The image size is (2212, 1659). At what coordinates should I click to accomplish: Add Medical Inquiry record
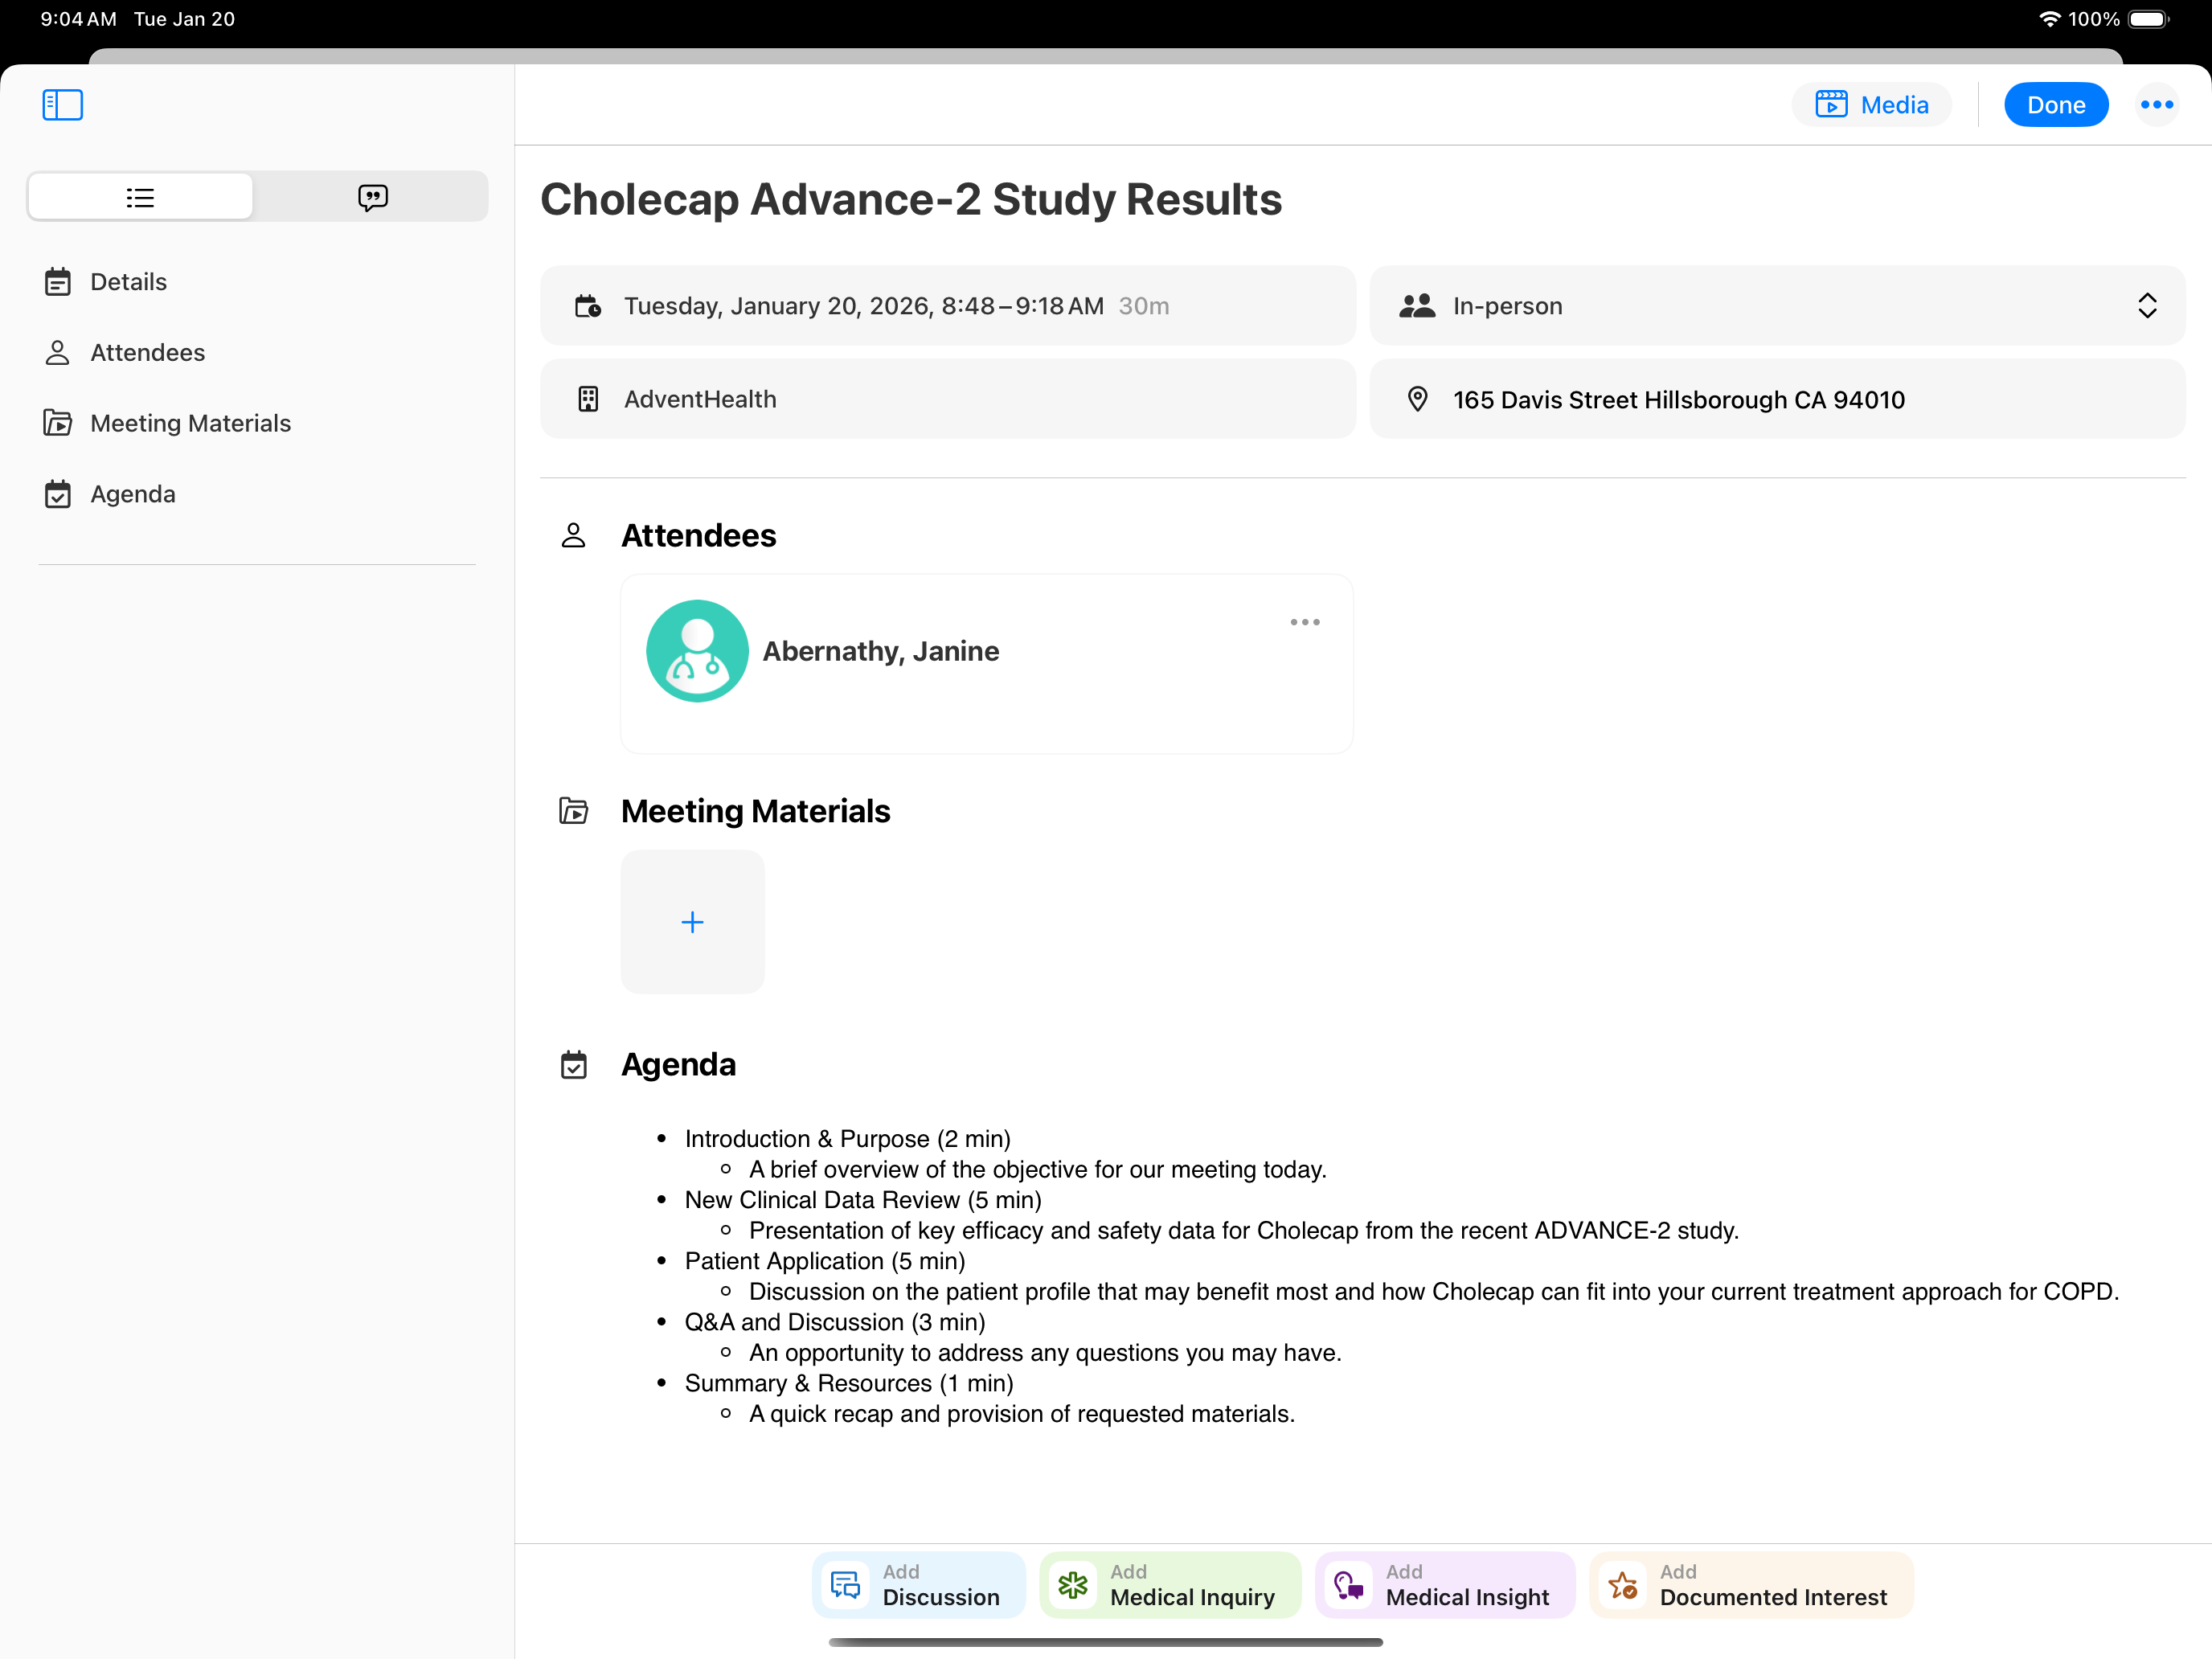coord(1170,1585)
